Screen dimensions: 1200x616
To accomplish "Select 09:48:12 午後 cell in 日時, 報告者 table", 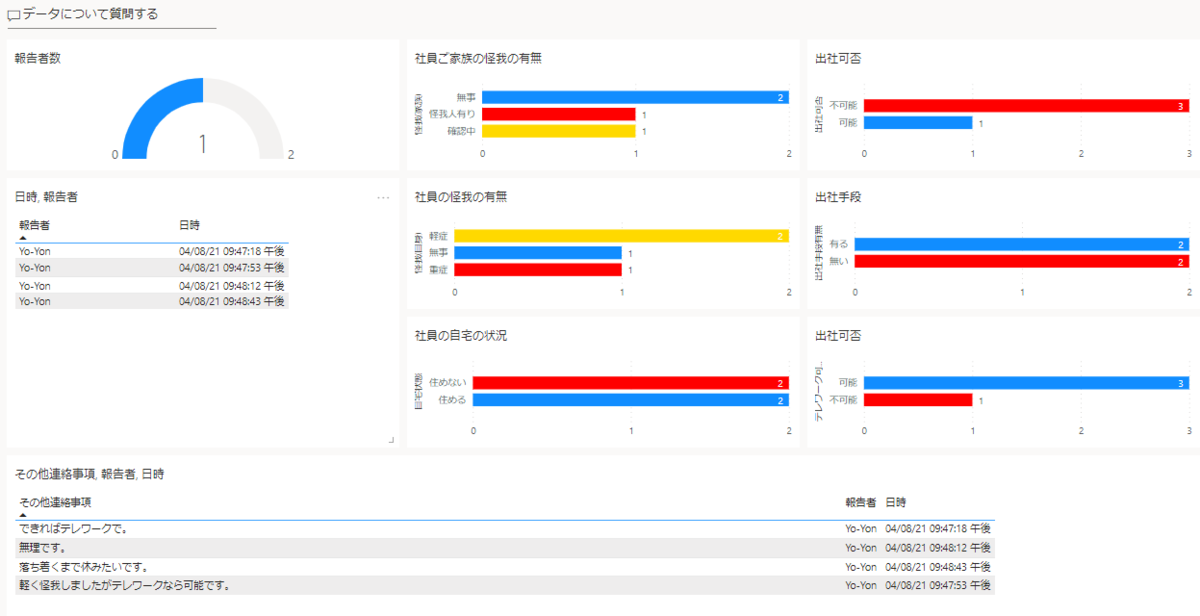I will [x=232, y=285].
